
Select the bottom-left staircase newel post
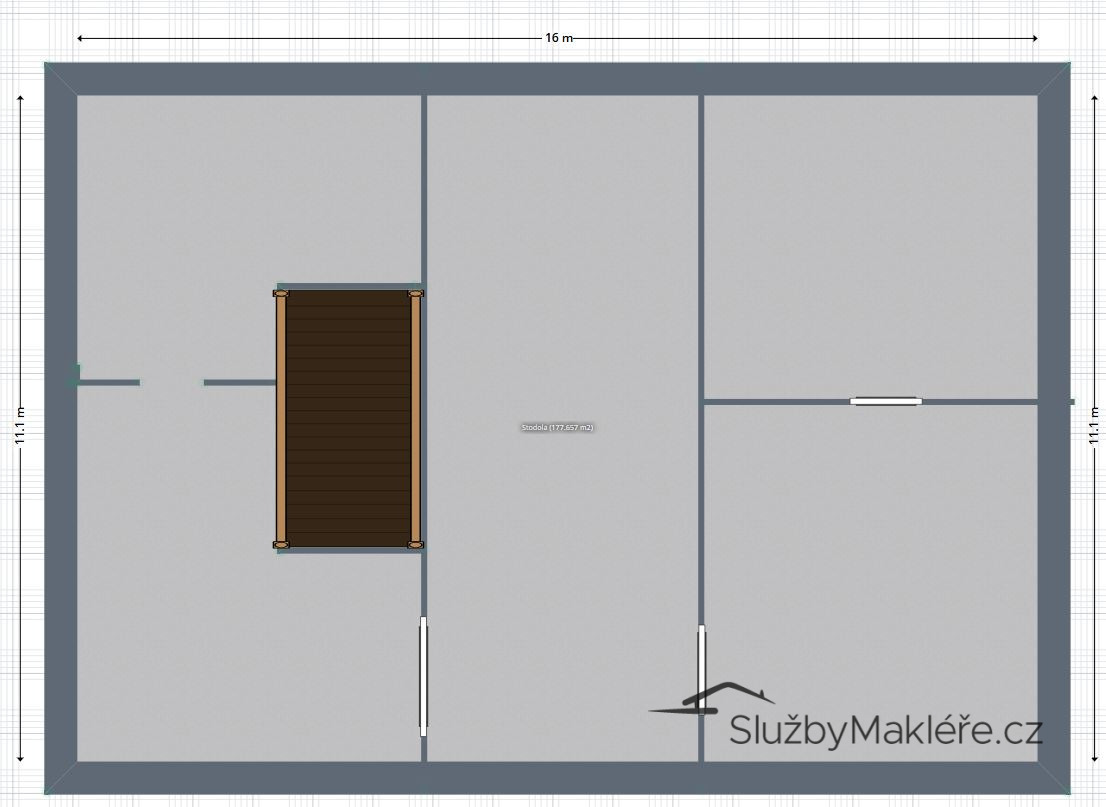[281, 545]
